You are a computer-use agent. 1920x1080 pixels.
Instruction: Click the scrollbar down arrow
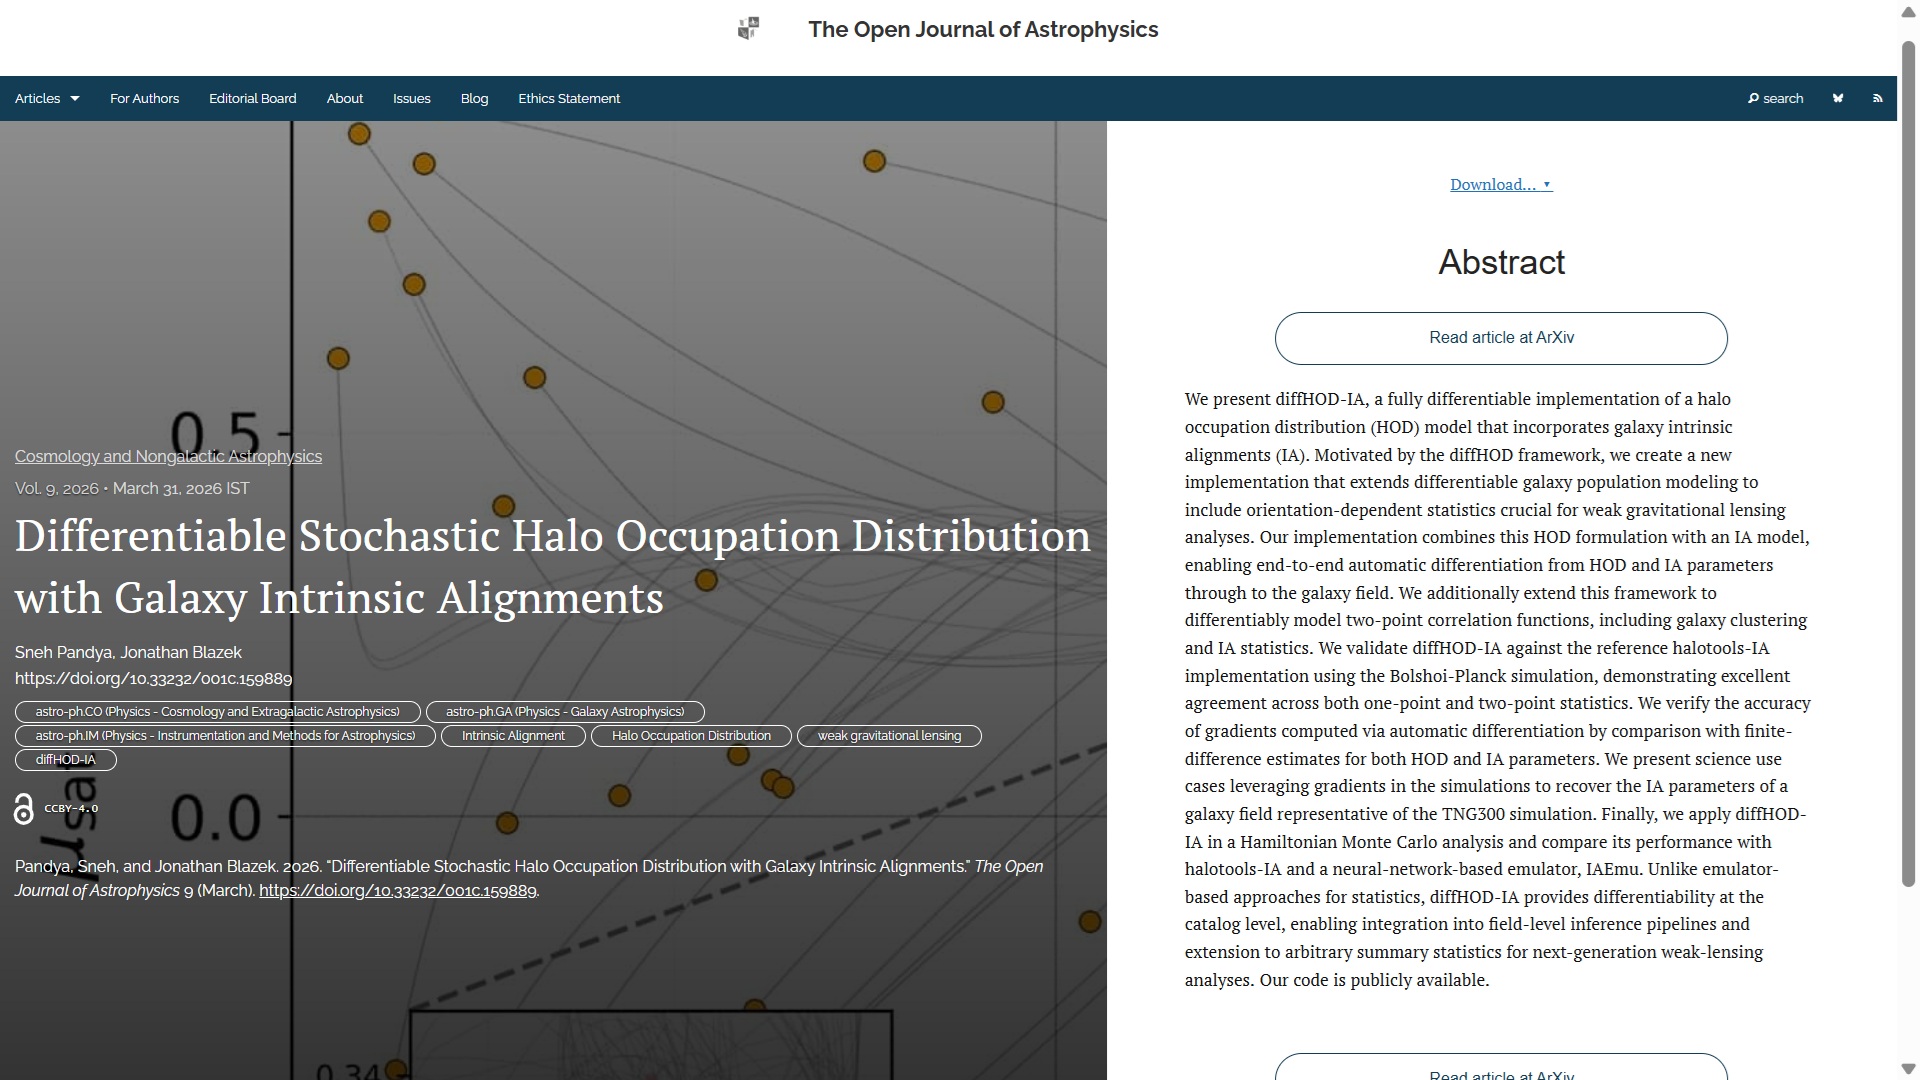(x=1908, y=1068)
